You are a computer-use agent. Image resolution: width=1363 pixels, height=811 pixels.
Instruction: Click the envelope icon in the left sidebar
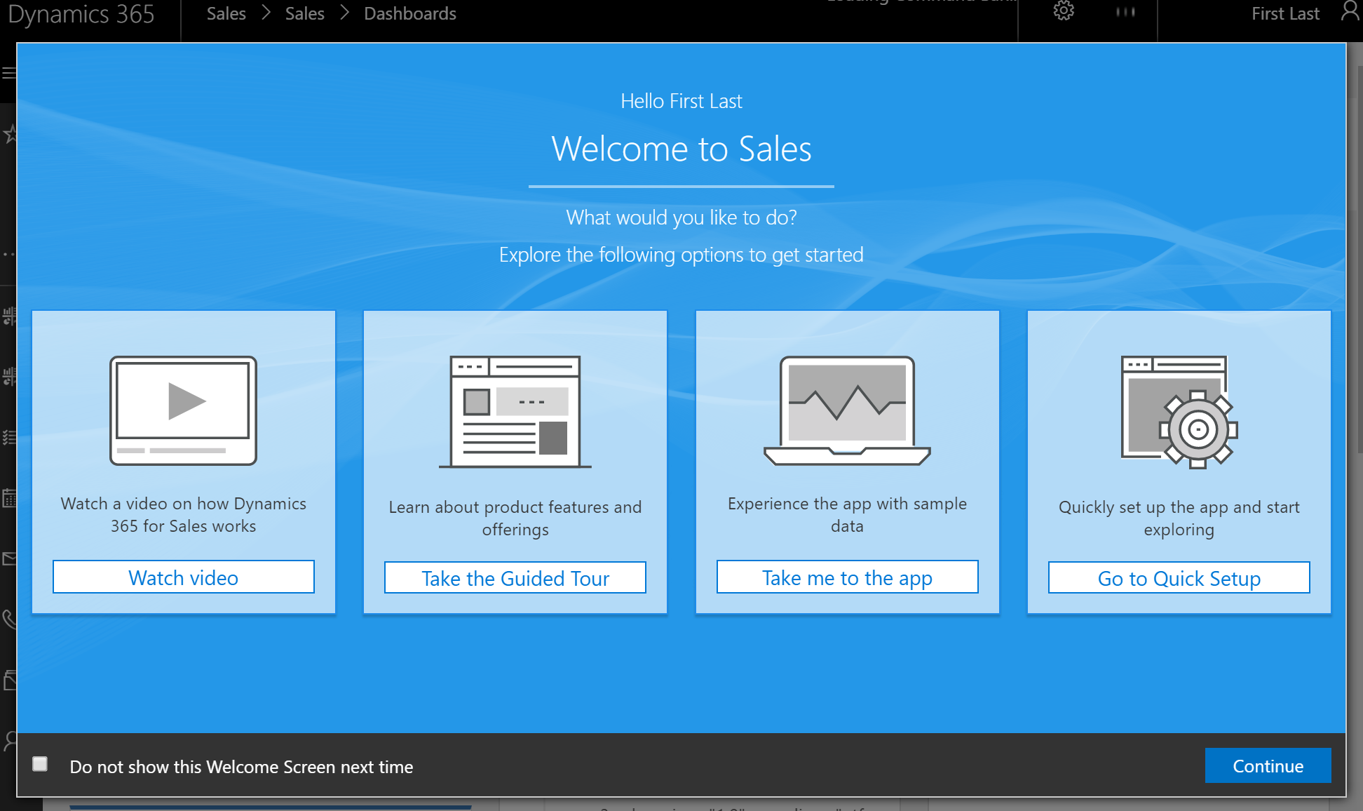8,558
